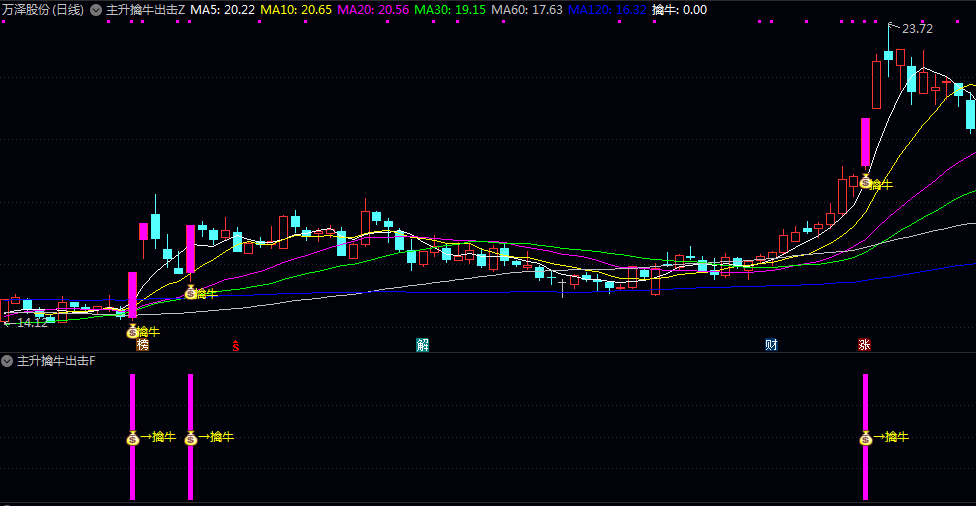Open the 财 financial report marker

[x=771, y=345]
